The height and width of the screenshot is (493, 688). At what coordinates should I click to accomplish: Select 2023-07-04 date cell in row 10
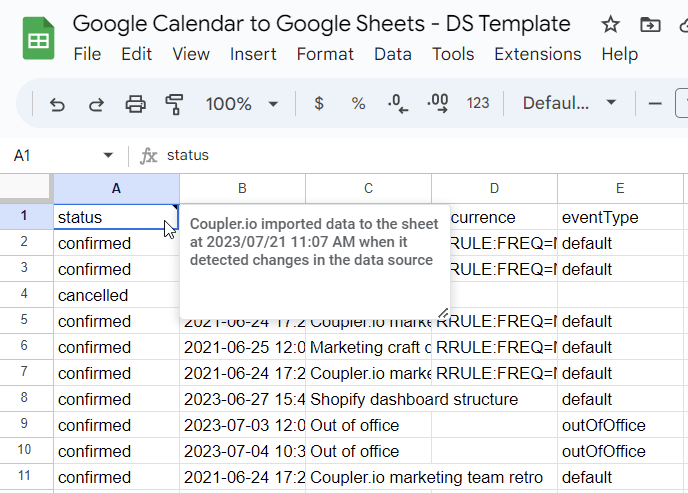[x=242, y=451]
